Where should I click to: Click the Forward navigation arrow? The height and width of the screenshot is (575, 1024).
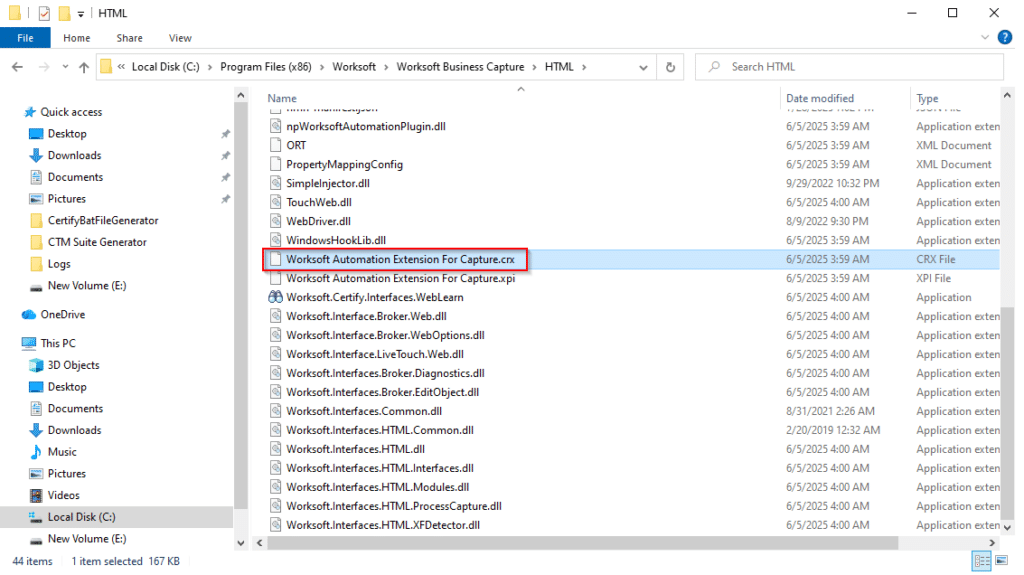pyautogui.click(x=43, y=67)
